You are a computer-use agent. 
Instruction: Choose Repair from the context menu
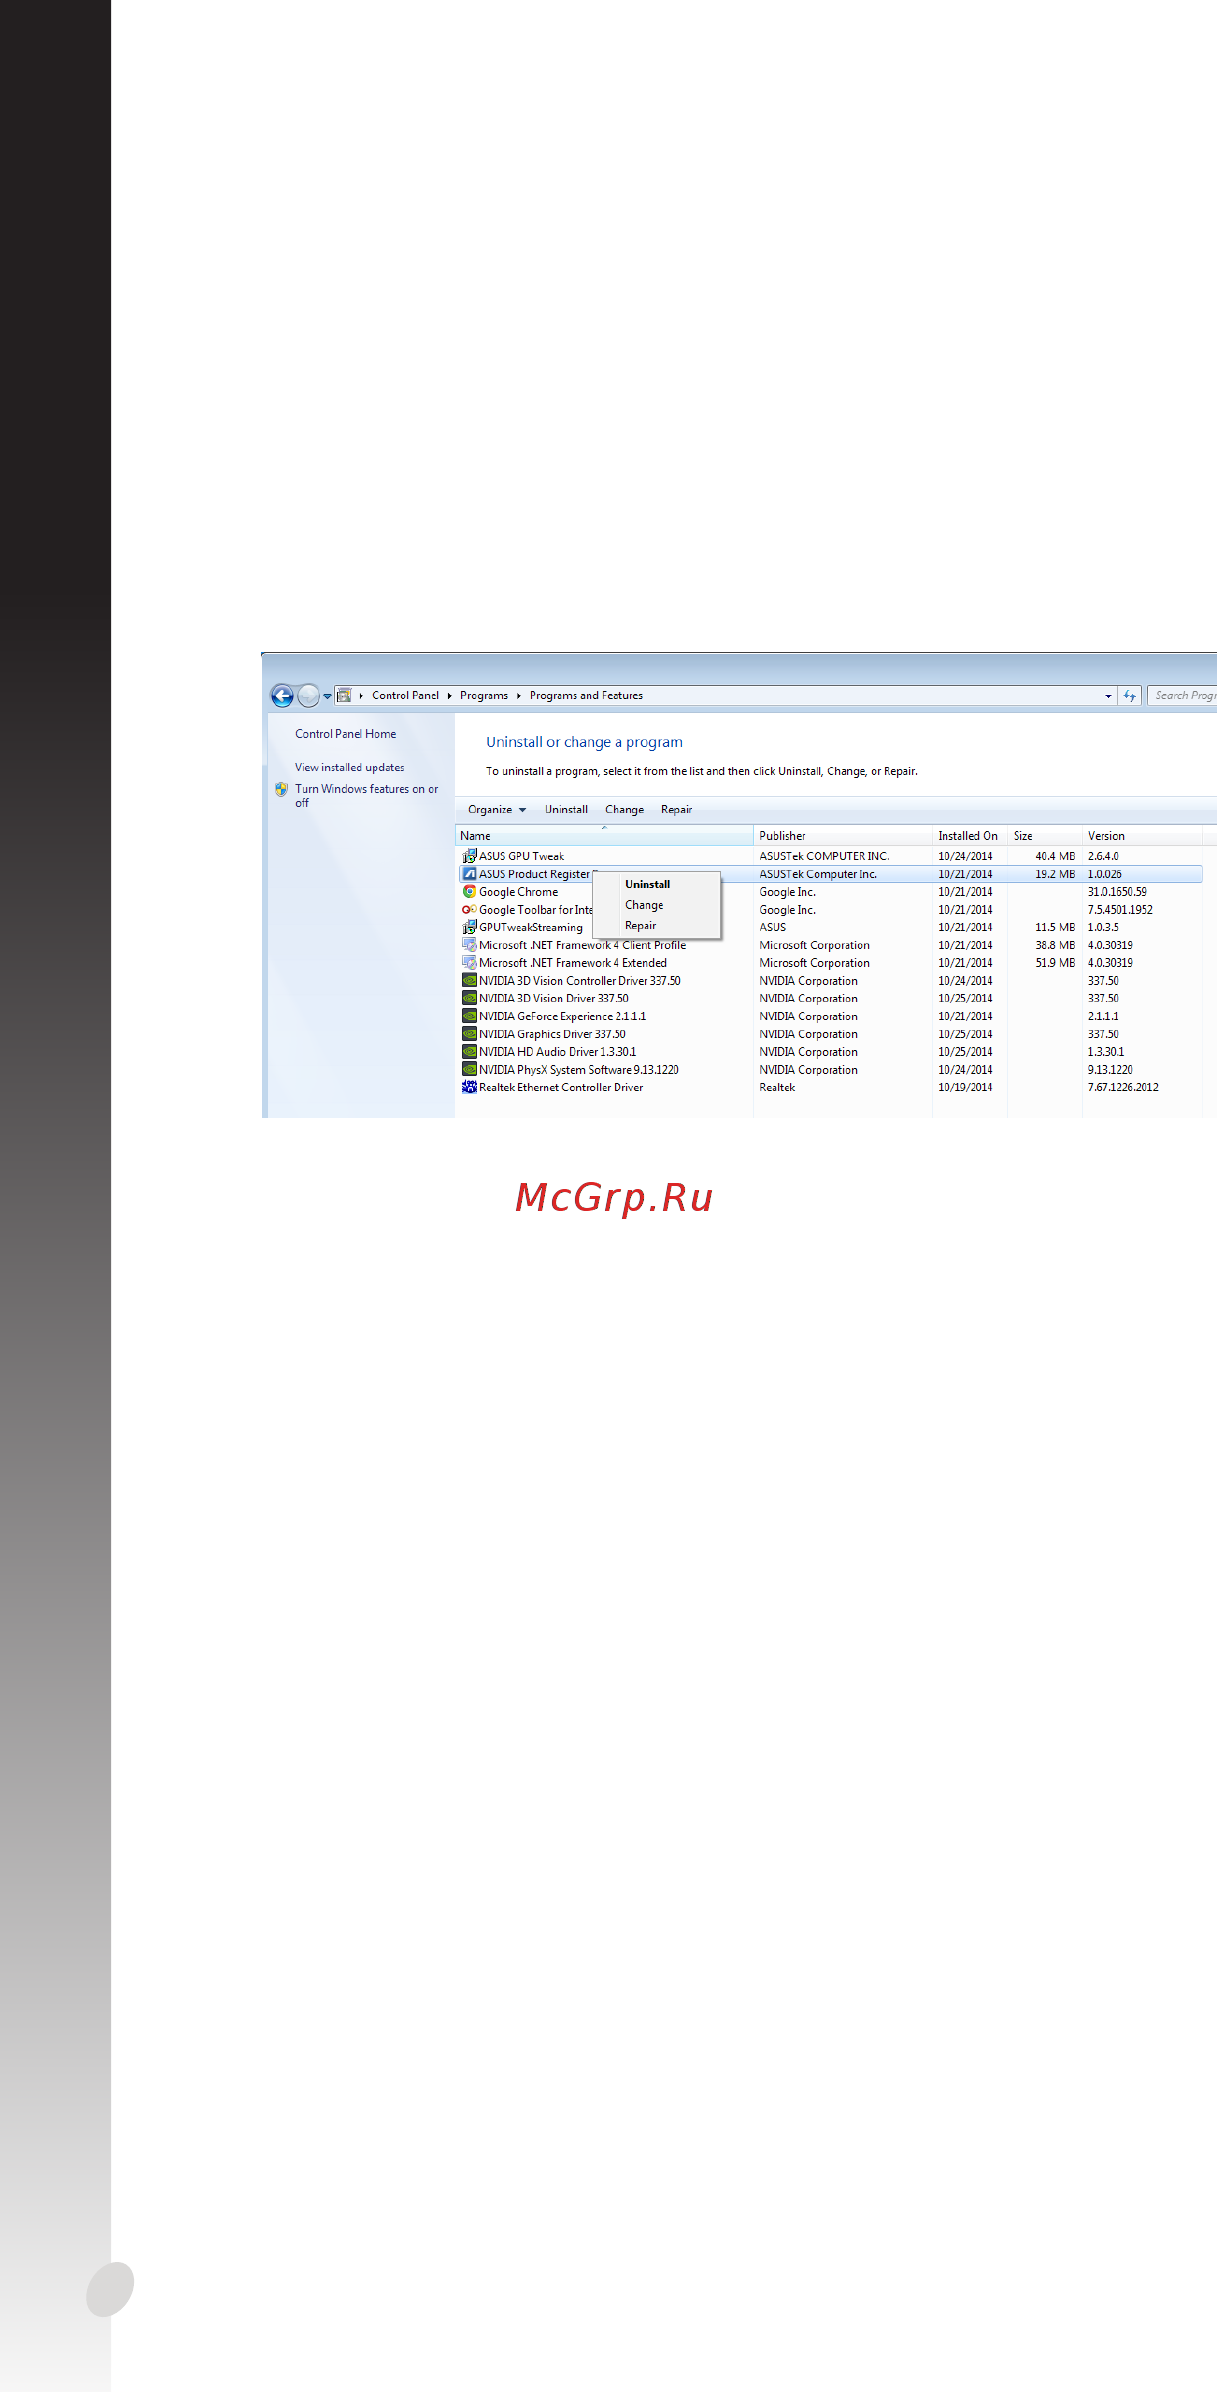pos(641,926)
